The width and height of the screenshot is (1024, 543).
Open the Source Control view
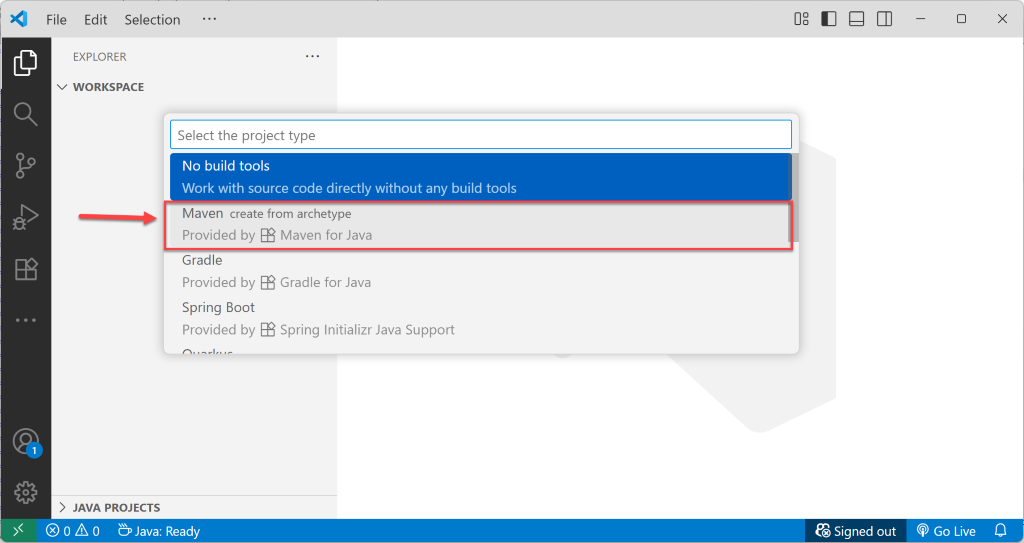[25, 166]
